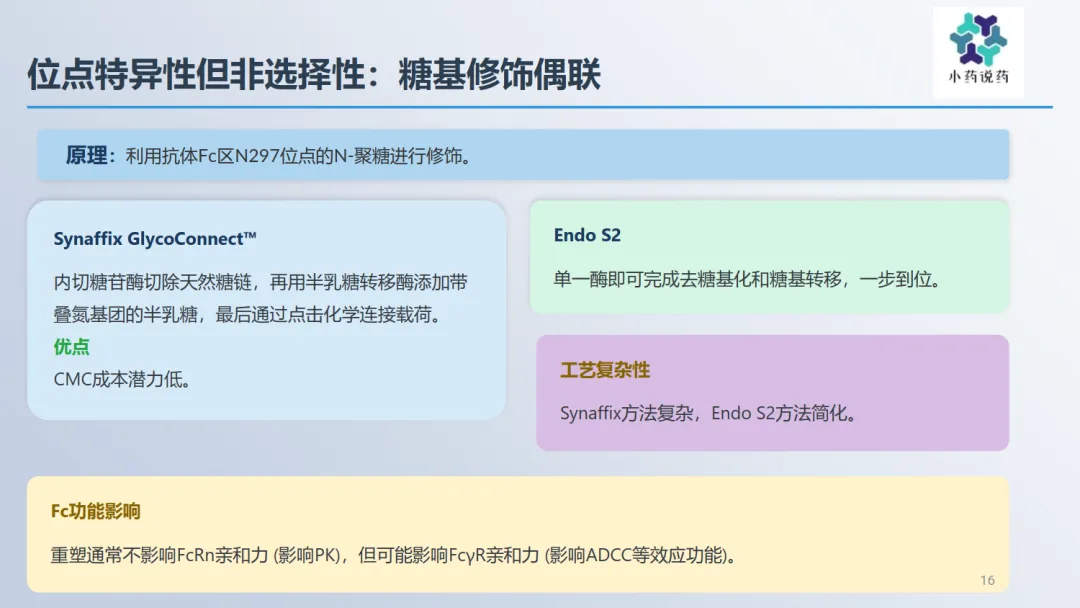
Task: Click the slide page number 16
Action: (987, 580)
